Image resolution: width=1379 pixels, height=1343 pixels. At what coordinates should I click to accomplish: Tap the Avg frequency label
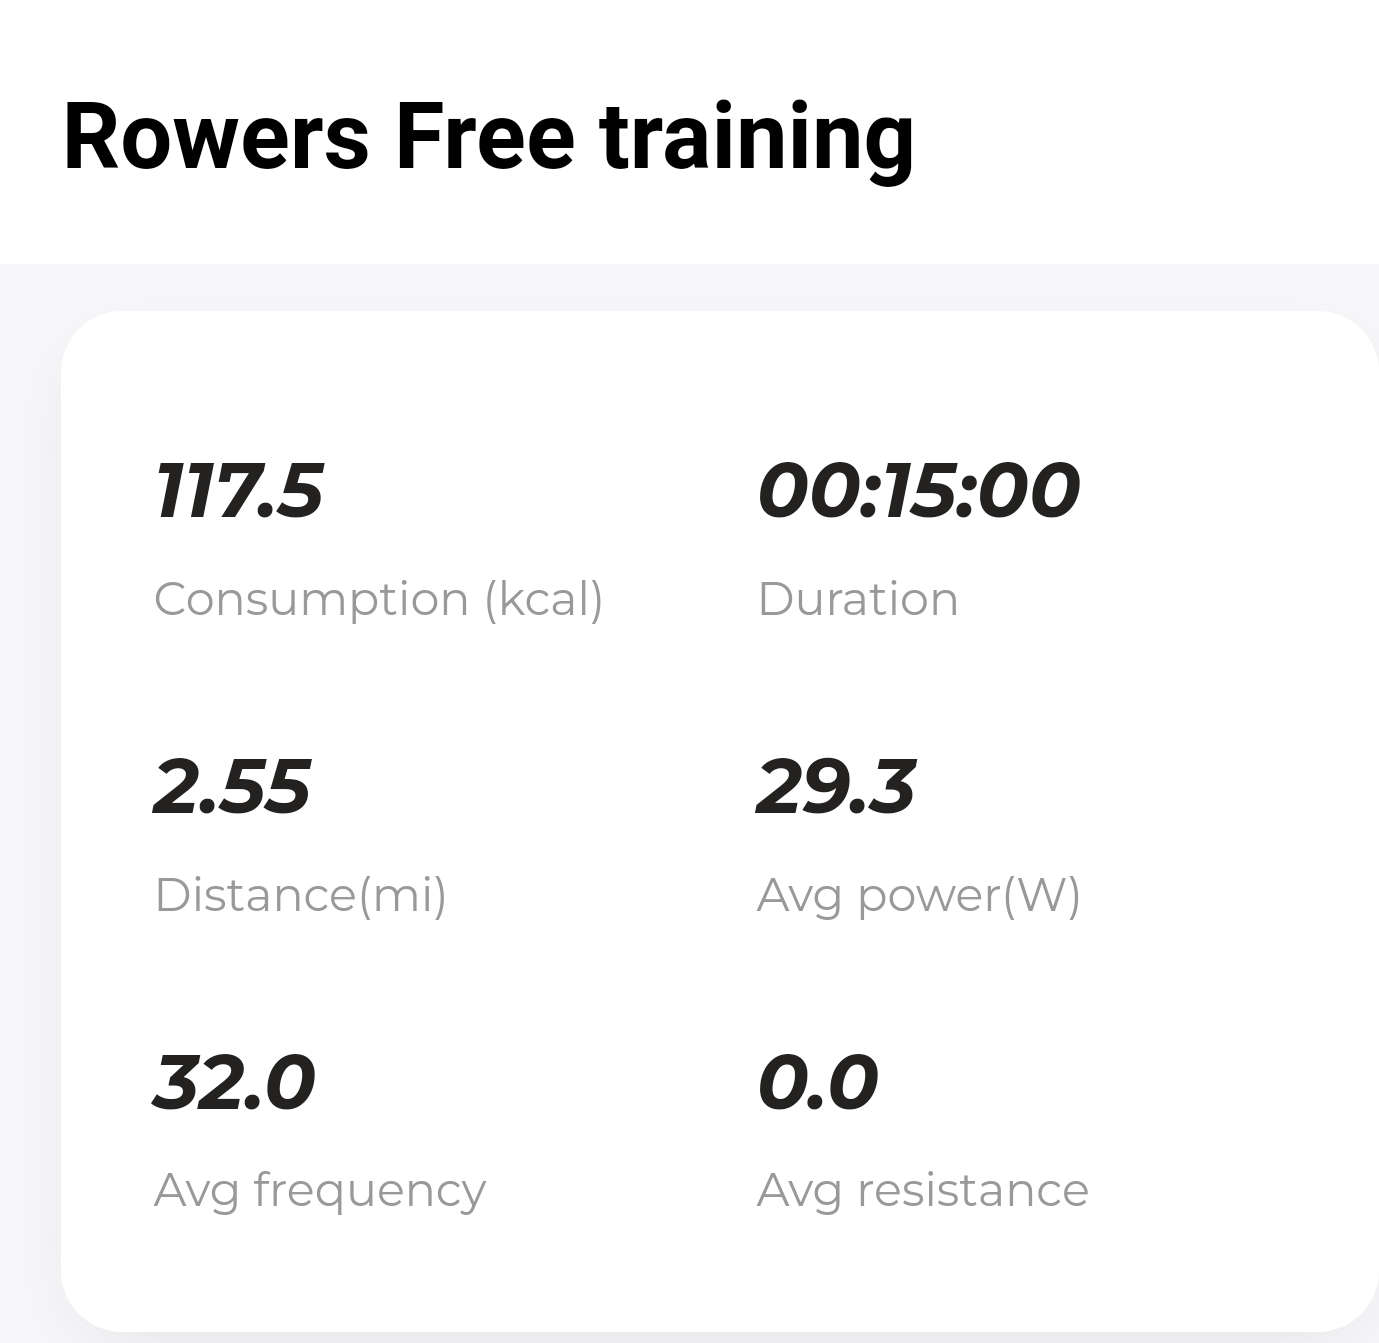click(x=320, y=1191)
